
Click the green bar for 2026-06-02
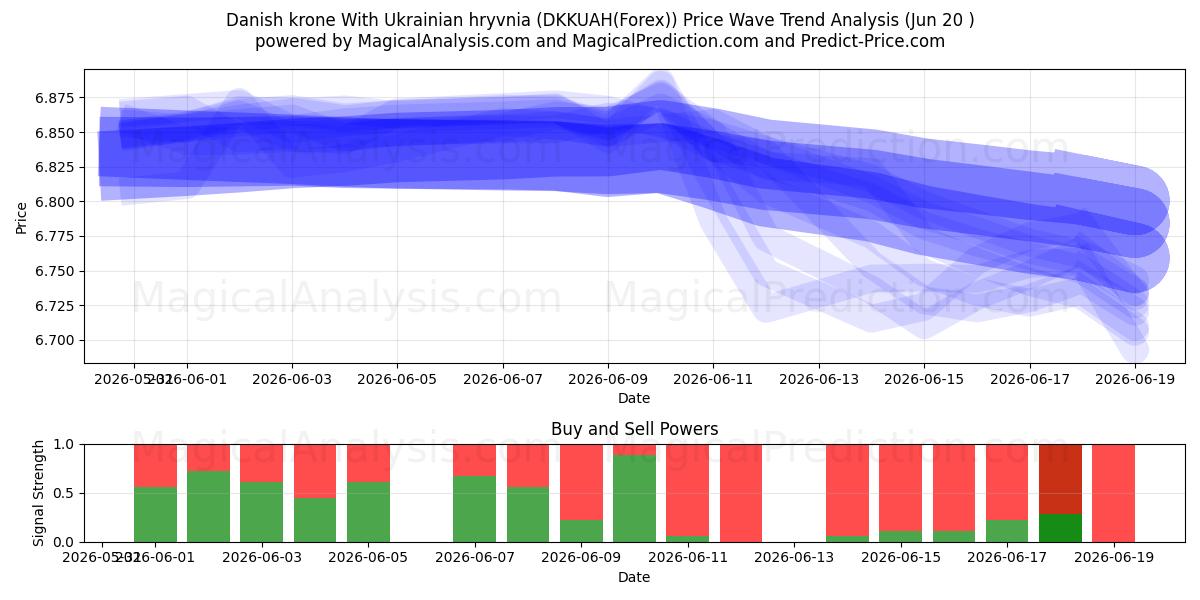pyautogui.click(x=208, y=506)
